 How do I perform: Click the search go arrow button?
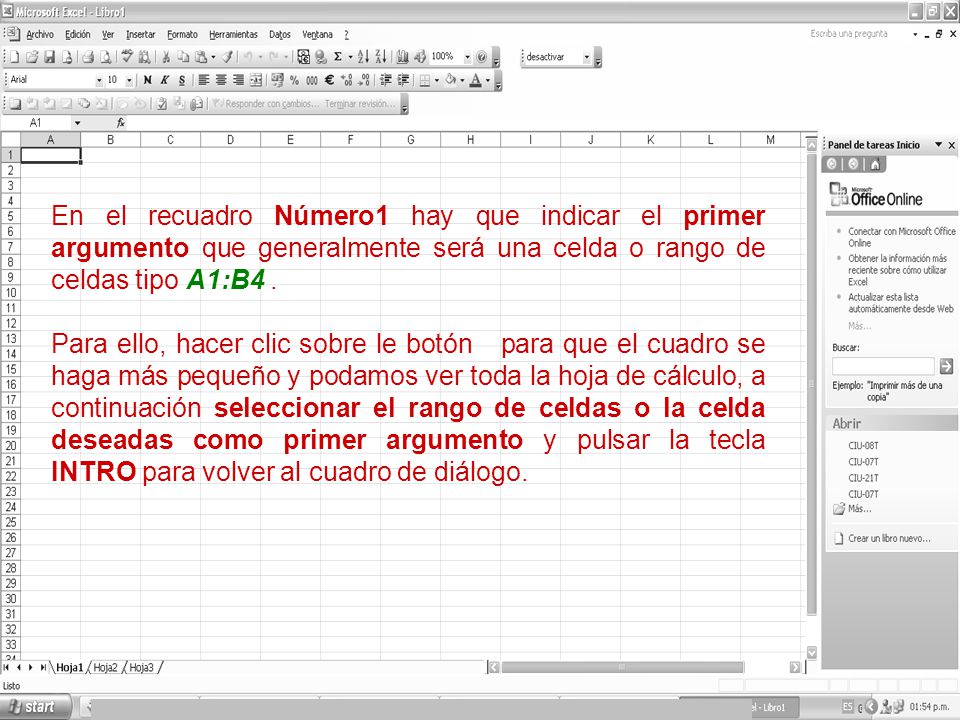tap(946, 366)
